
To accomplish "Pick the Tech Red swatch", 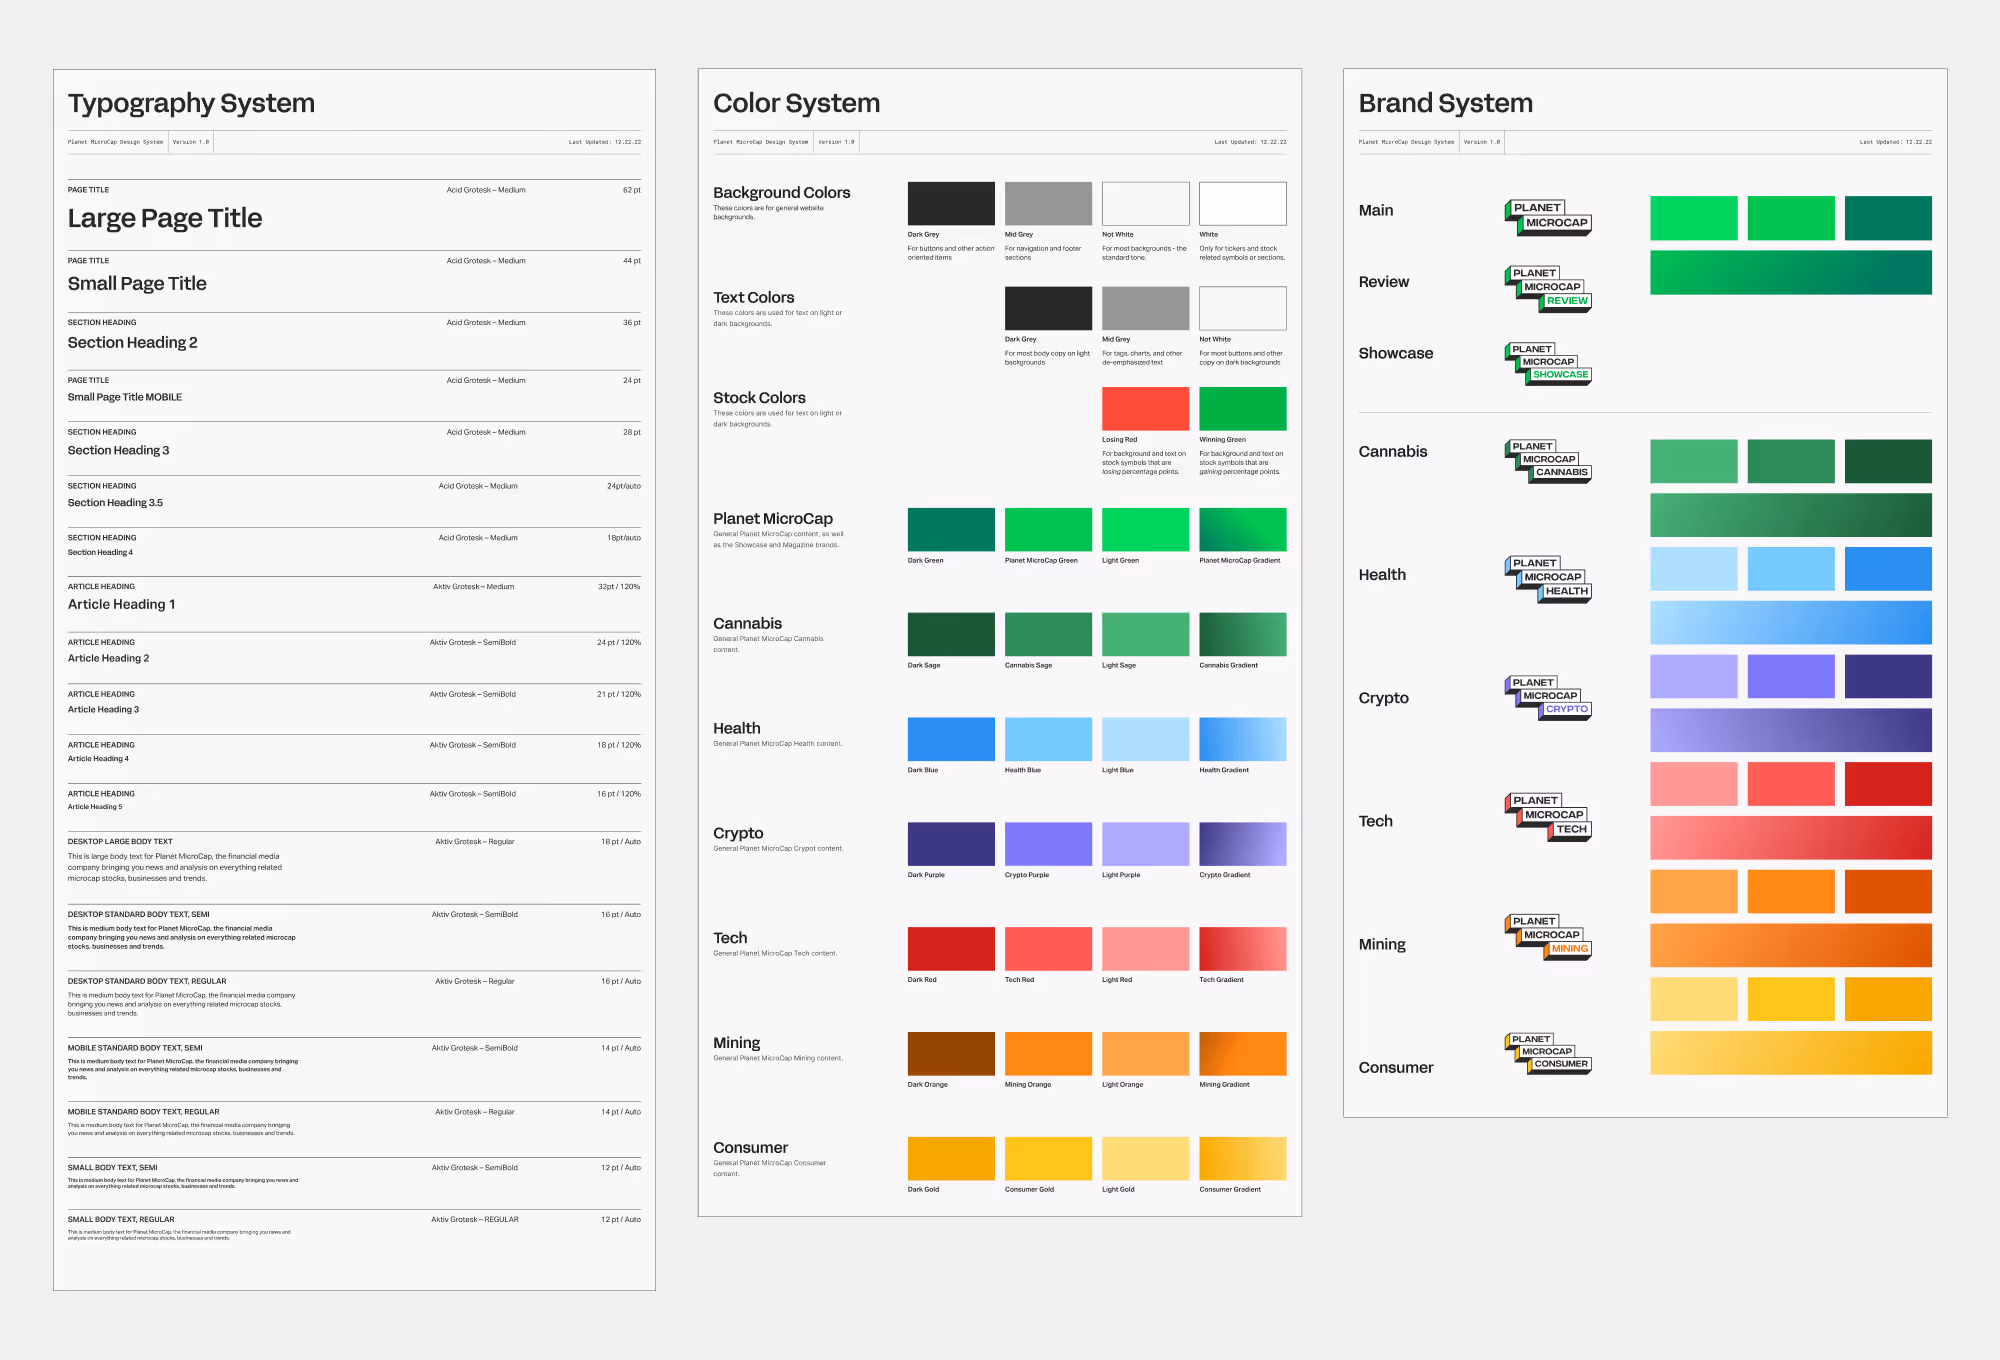I will (1048, 949).
